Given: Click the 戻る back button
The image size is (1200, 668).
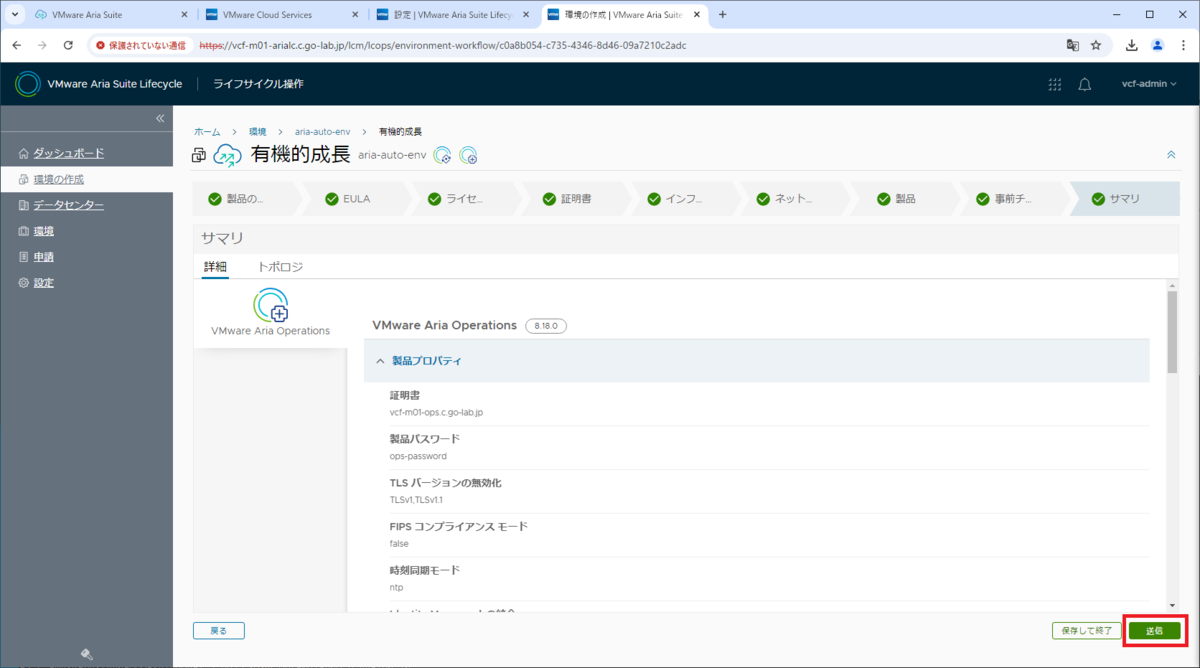Looking at the screenshot, I should point(219,631).
